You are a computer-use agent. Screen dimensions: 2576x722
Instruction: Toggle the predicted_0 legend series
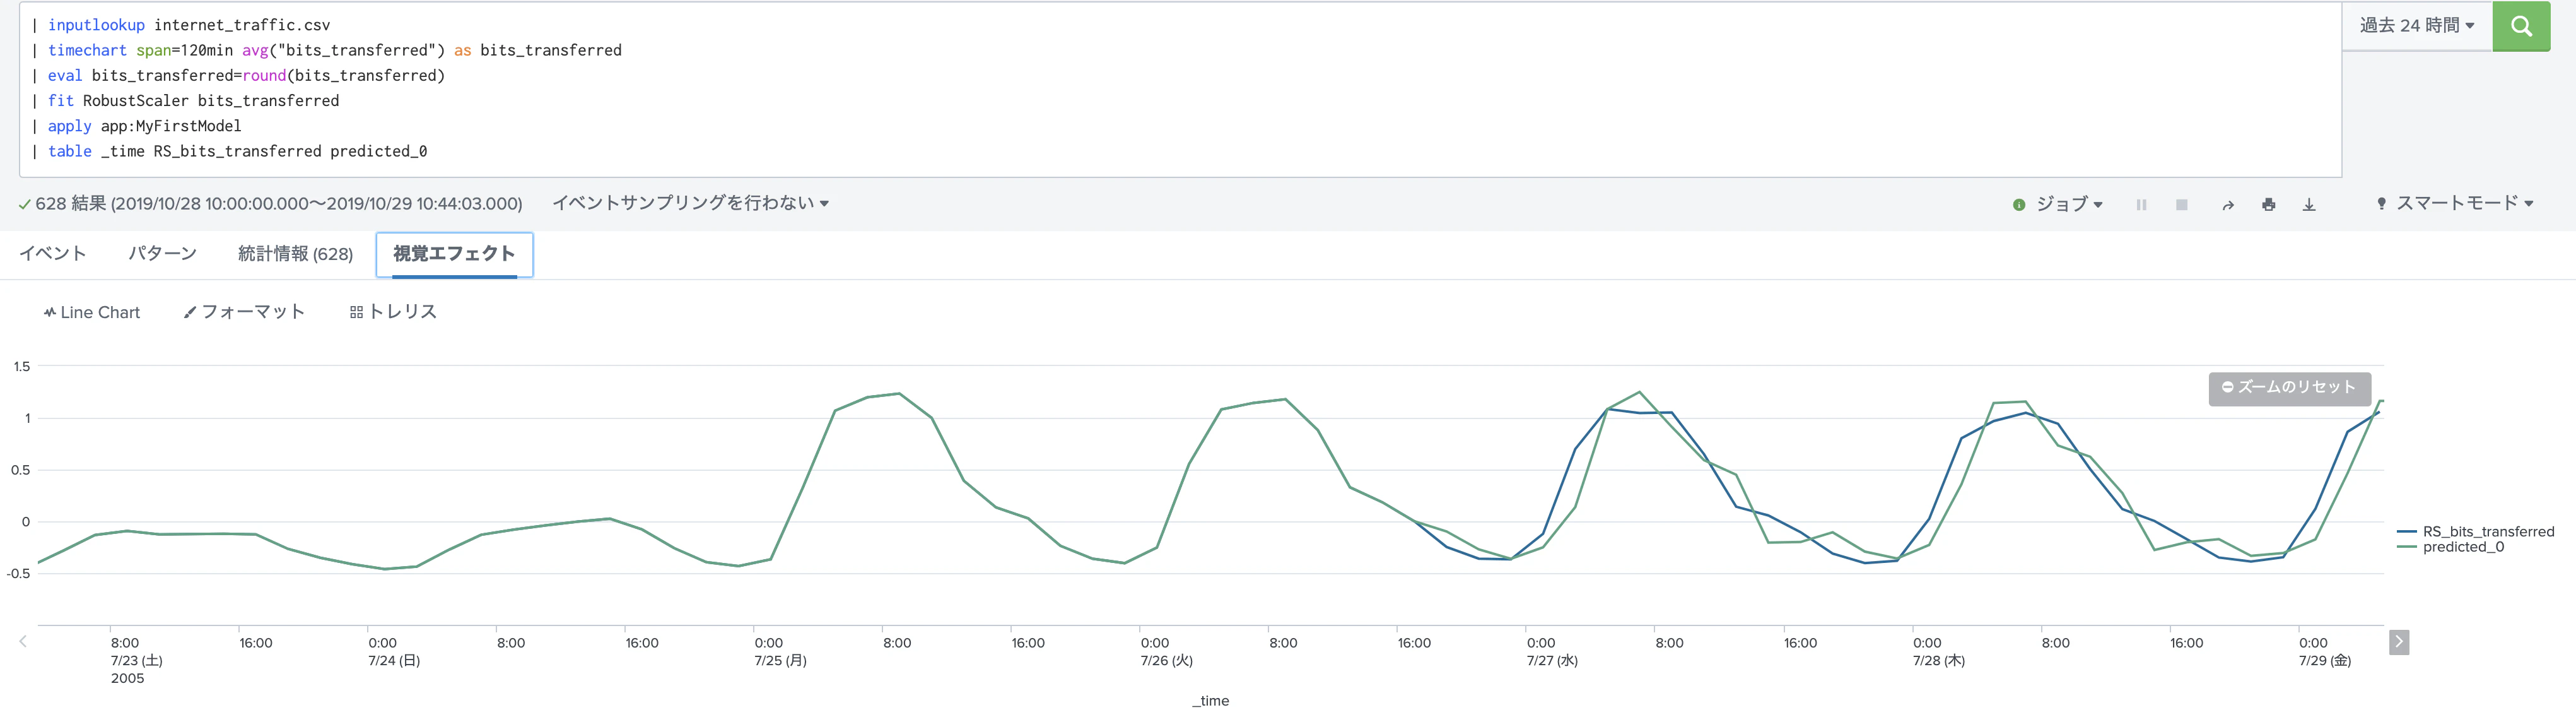(x=2451, y=547)
